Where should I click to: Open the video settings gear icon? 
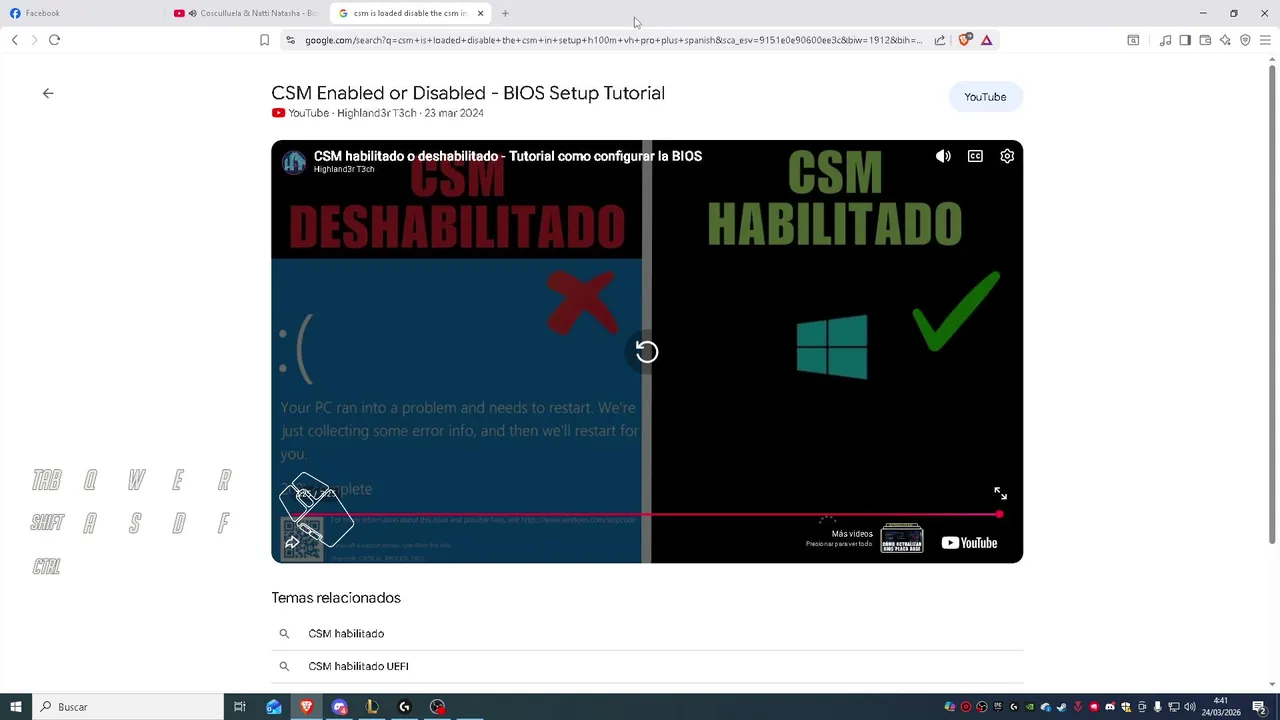click(1007, 156)
